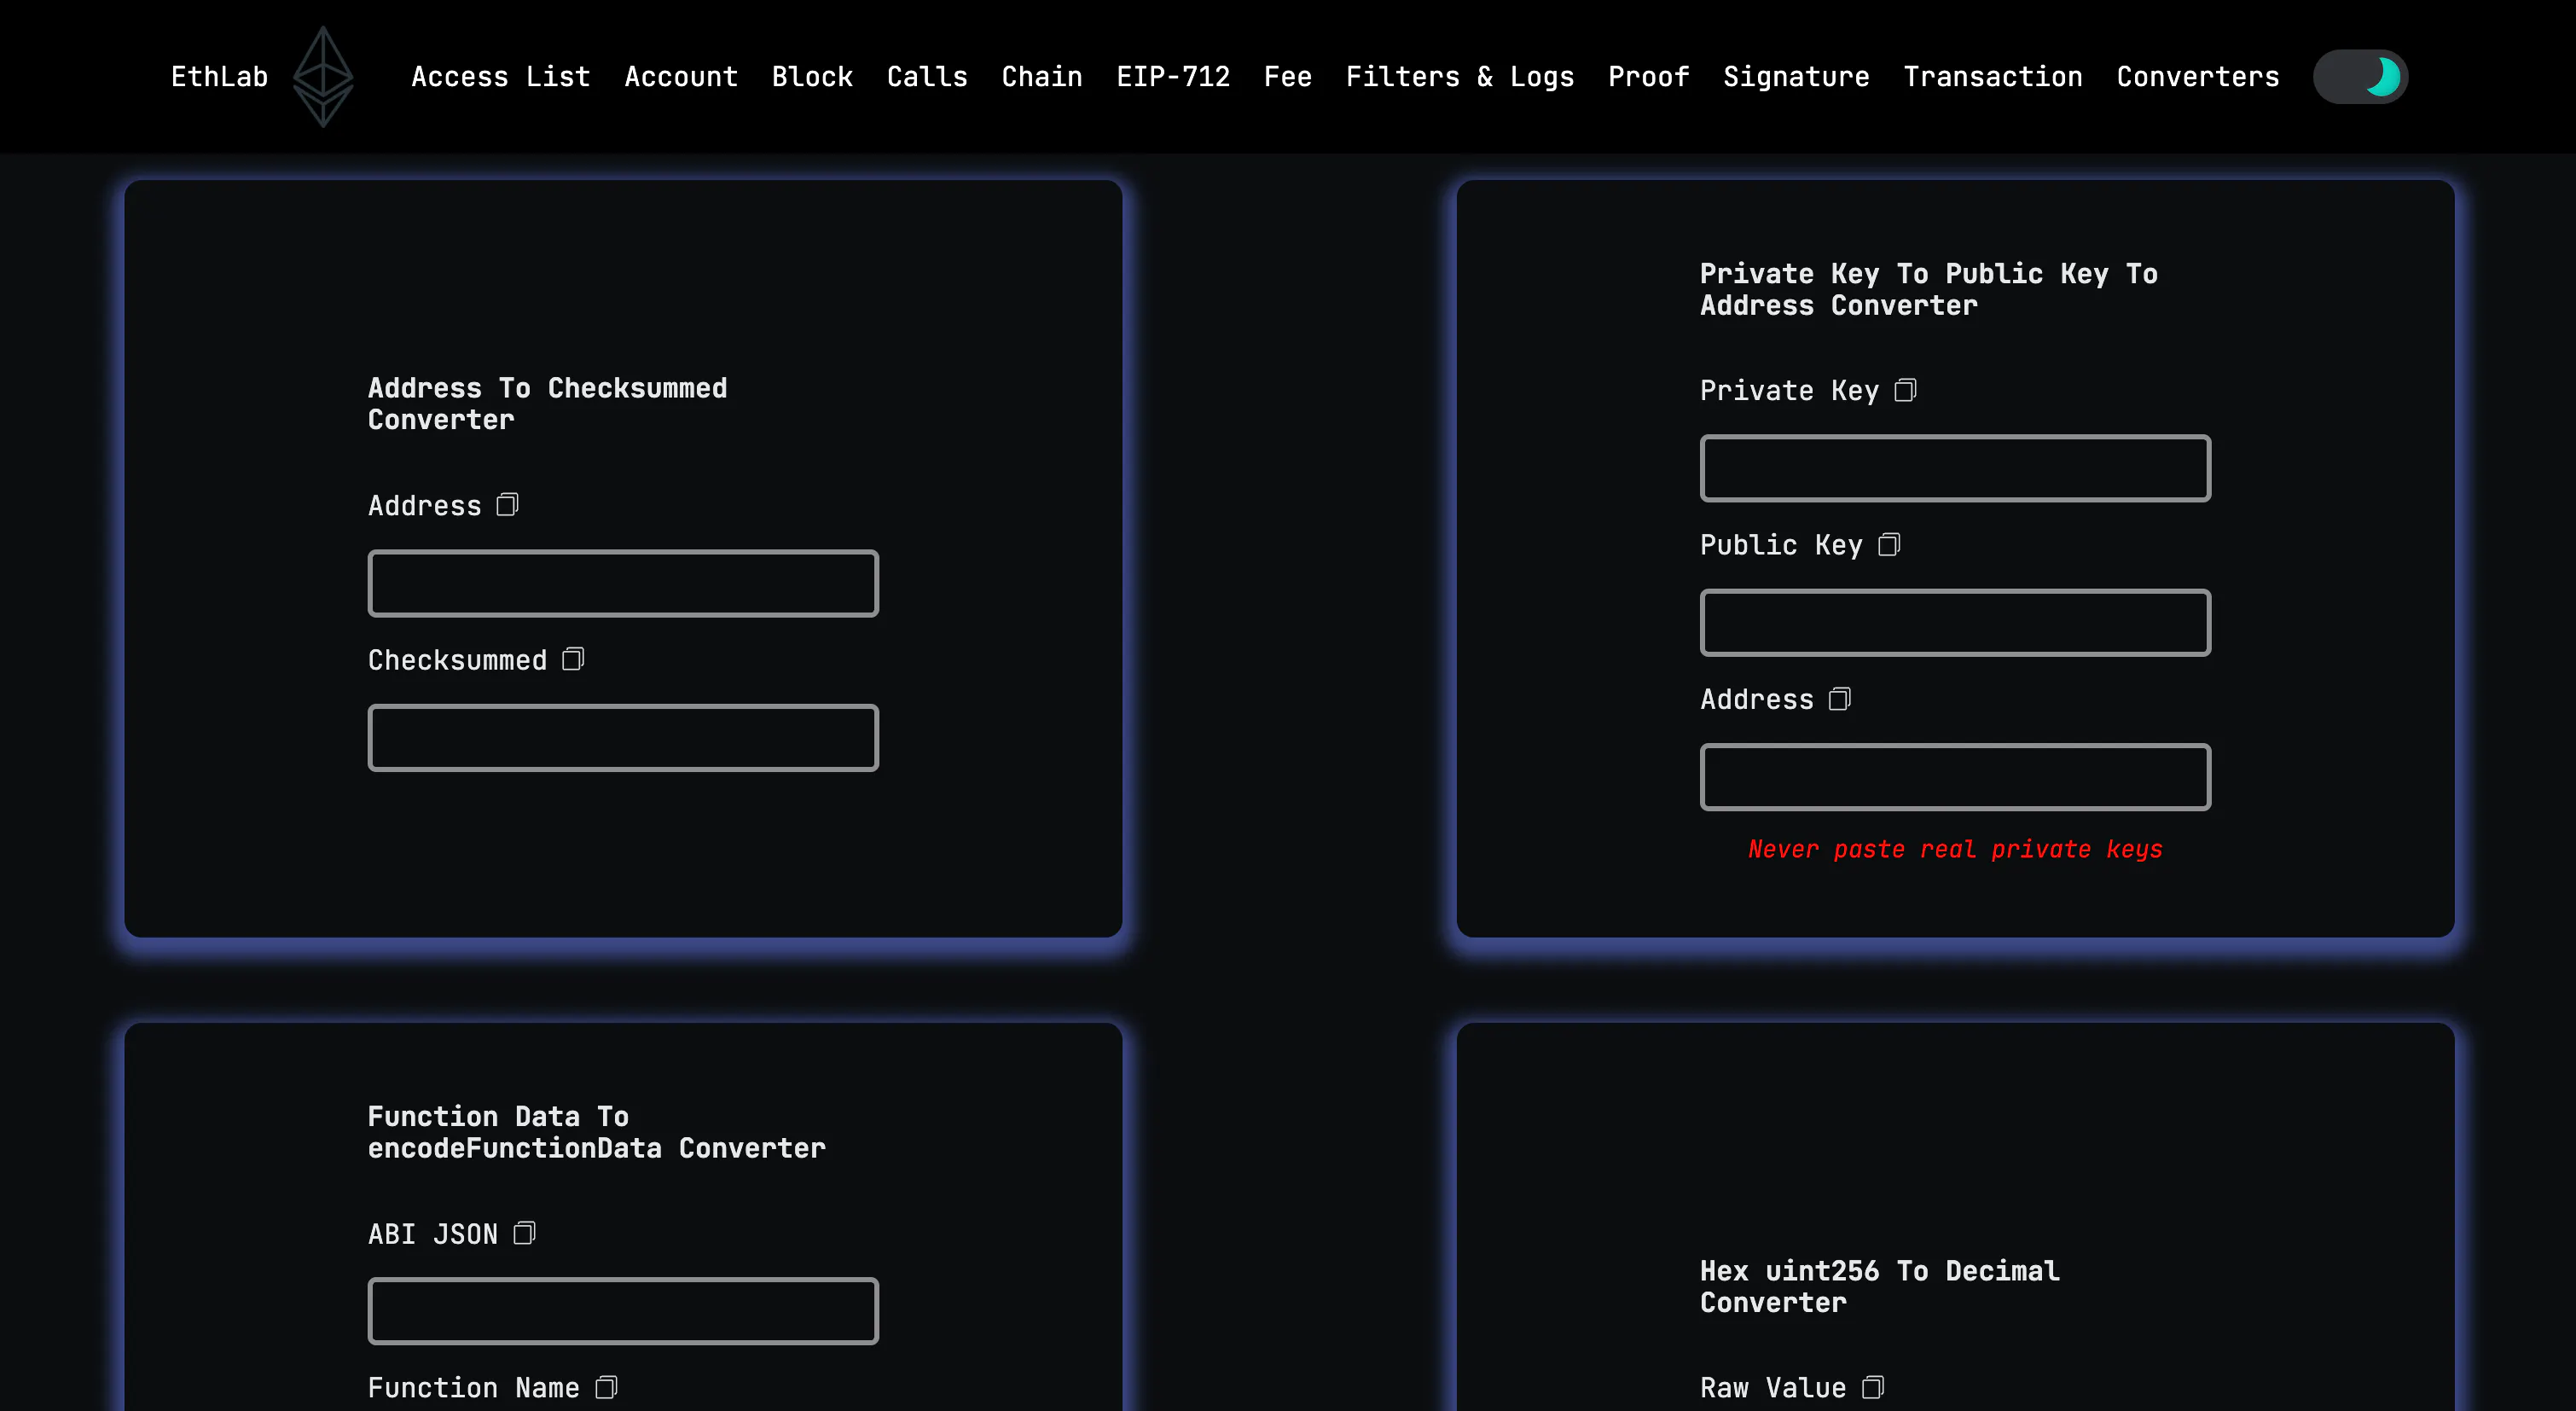This screenshot has width=2576, height=1411.
Task: Open the Block menu
Action: point(812,77)
